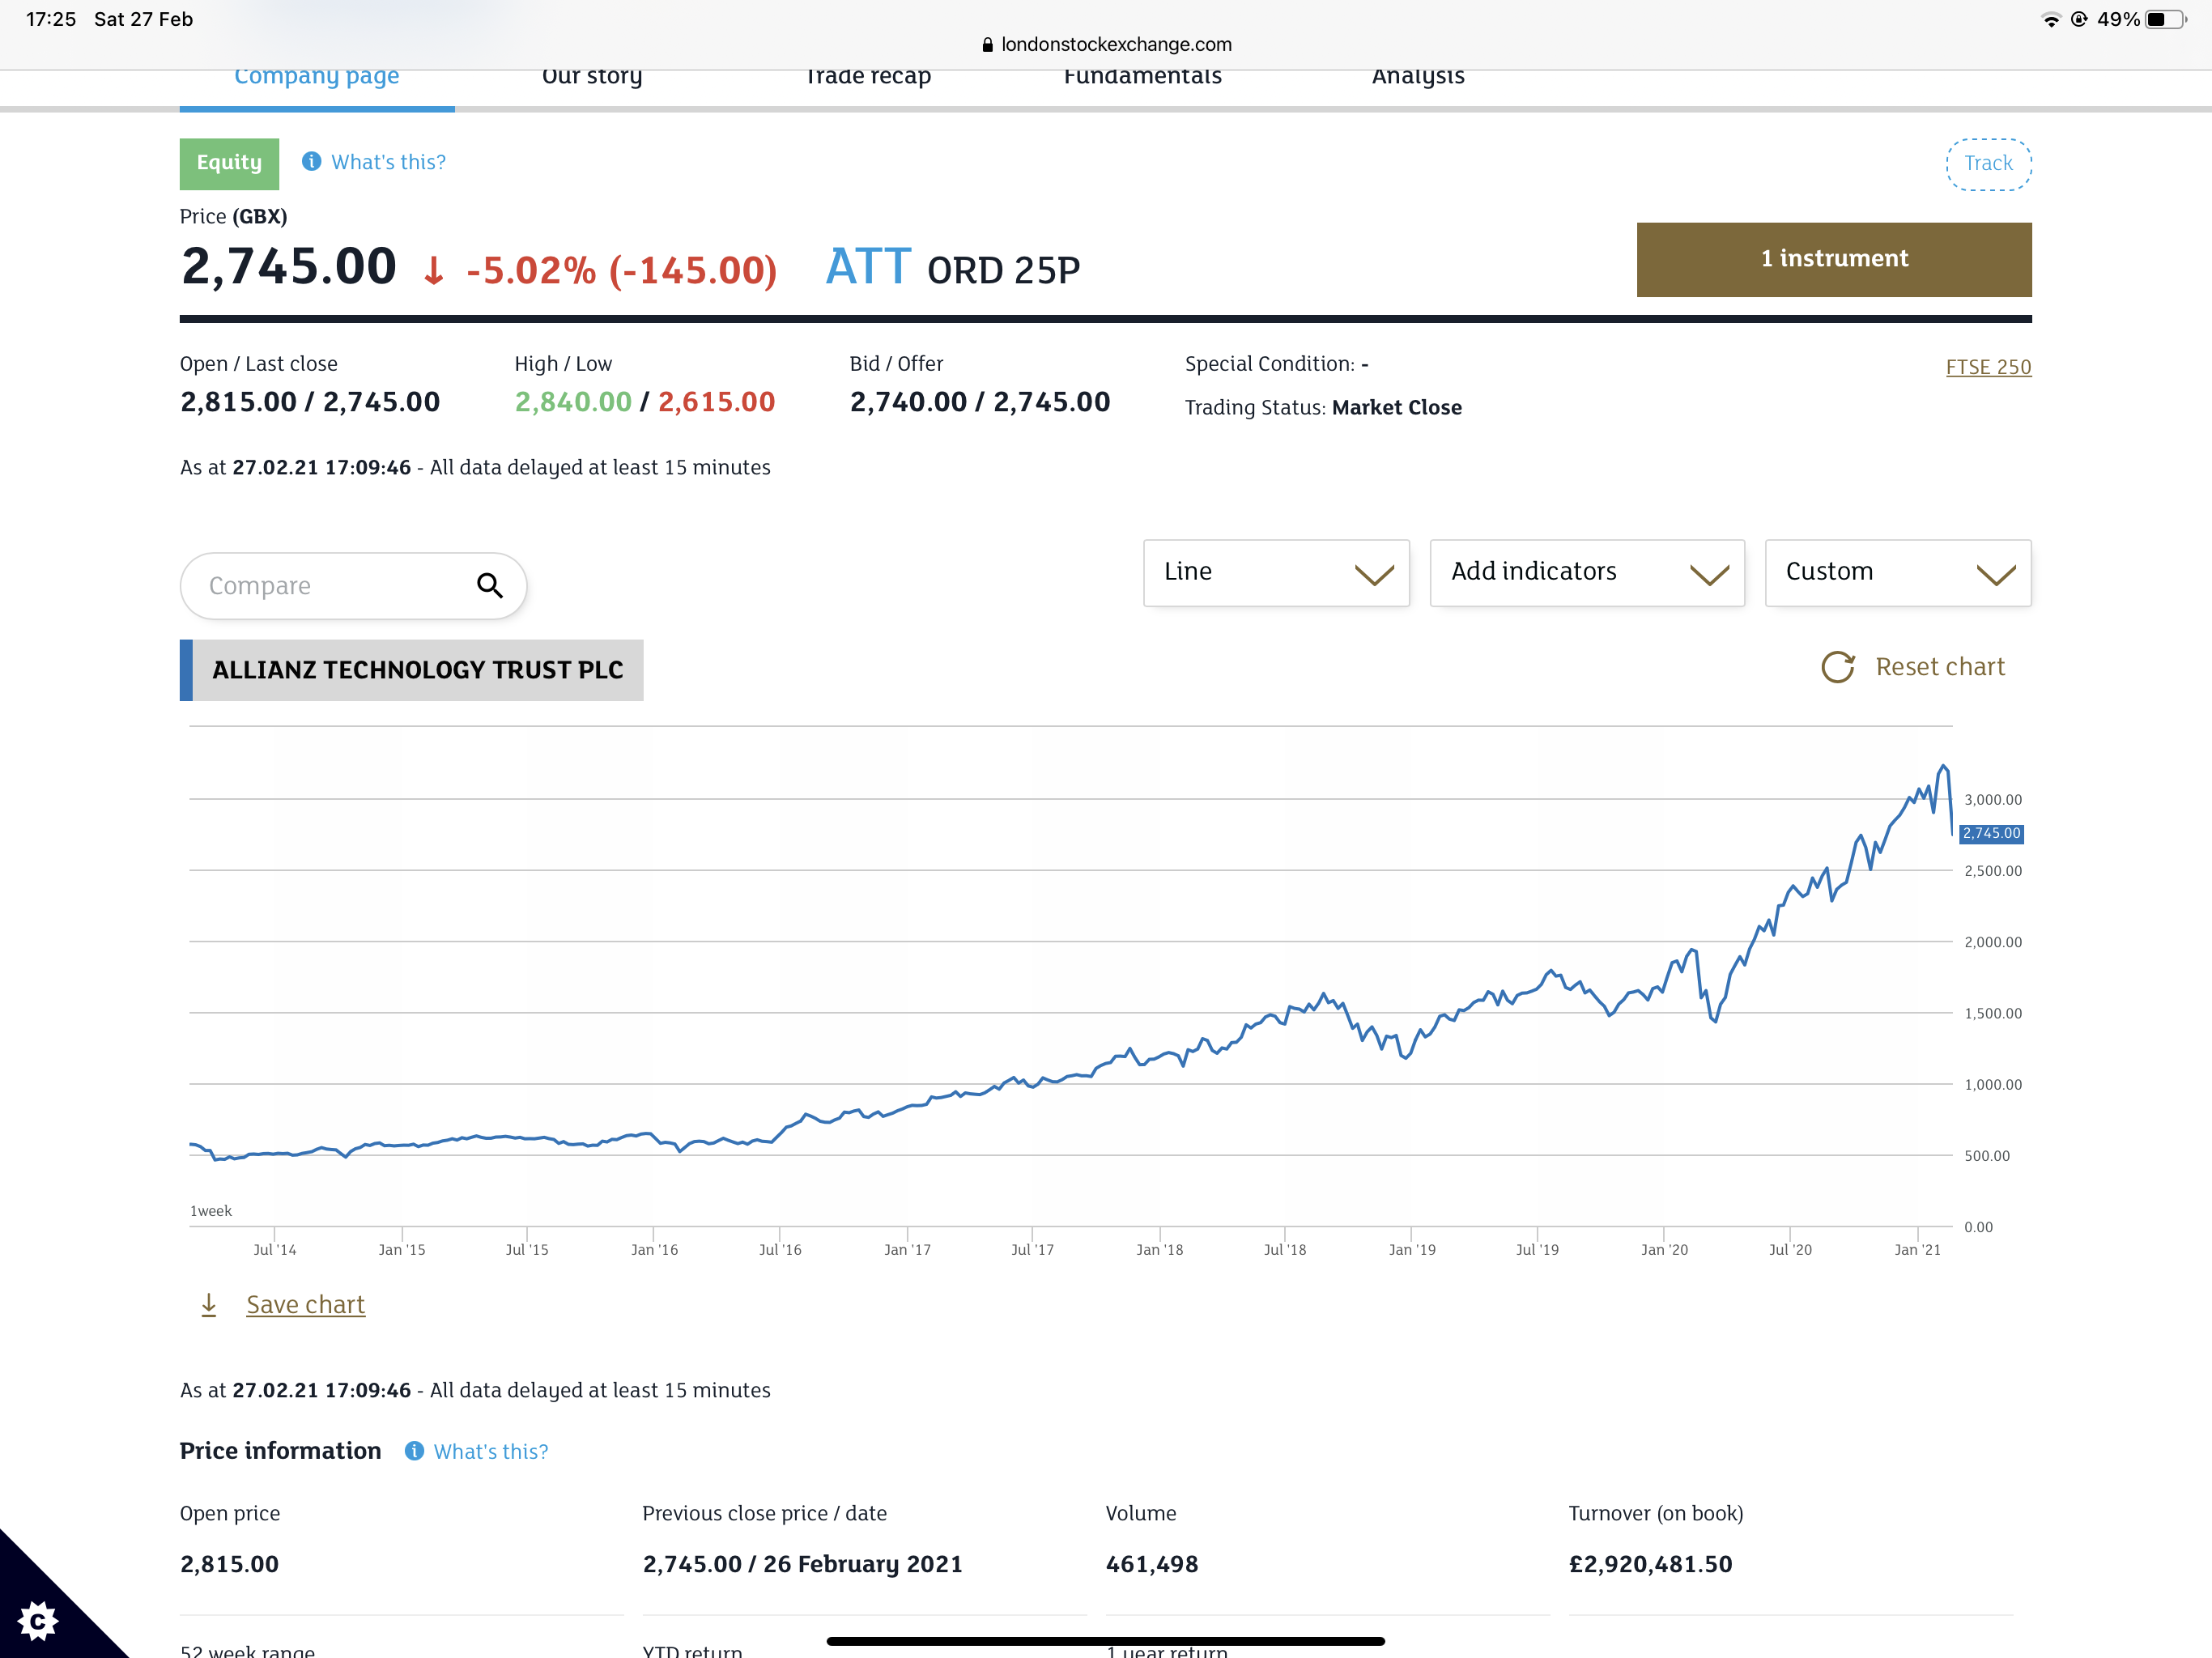Click the Reset chart refresh icon
The height and width of the screenshot is (1658, 2212).
pos(1838,667)
